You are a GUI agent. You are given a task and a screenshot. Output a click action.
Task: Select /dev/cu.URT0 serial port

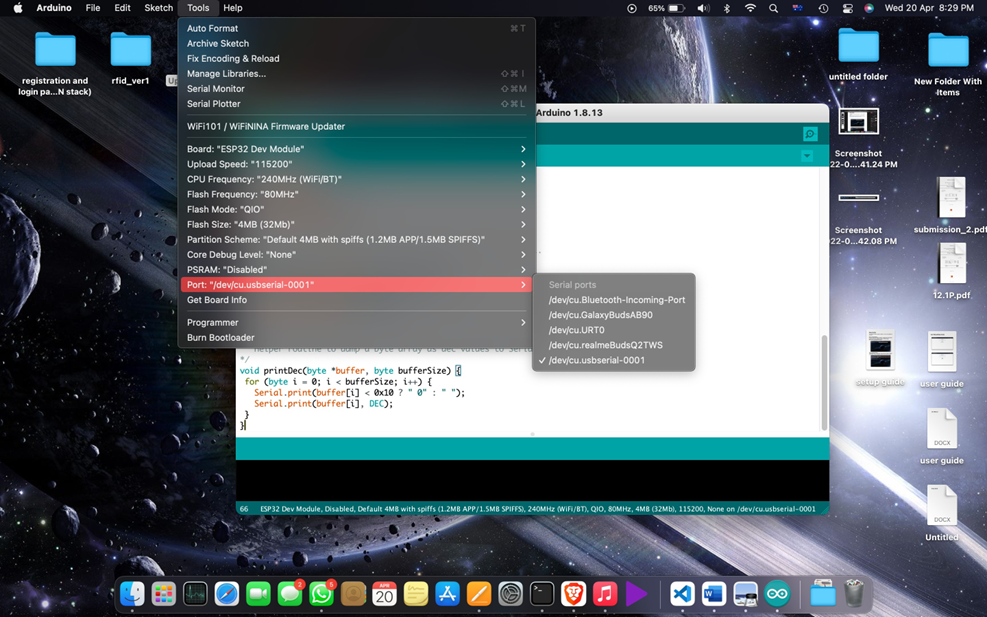[x=614, y=330]
